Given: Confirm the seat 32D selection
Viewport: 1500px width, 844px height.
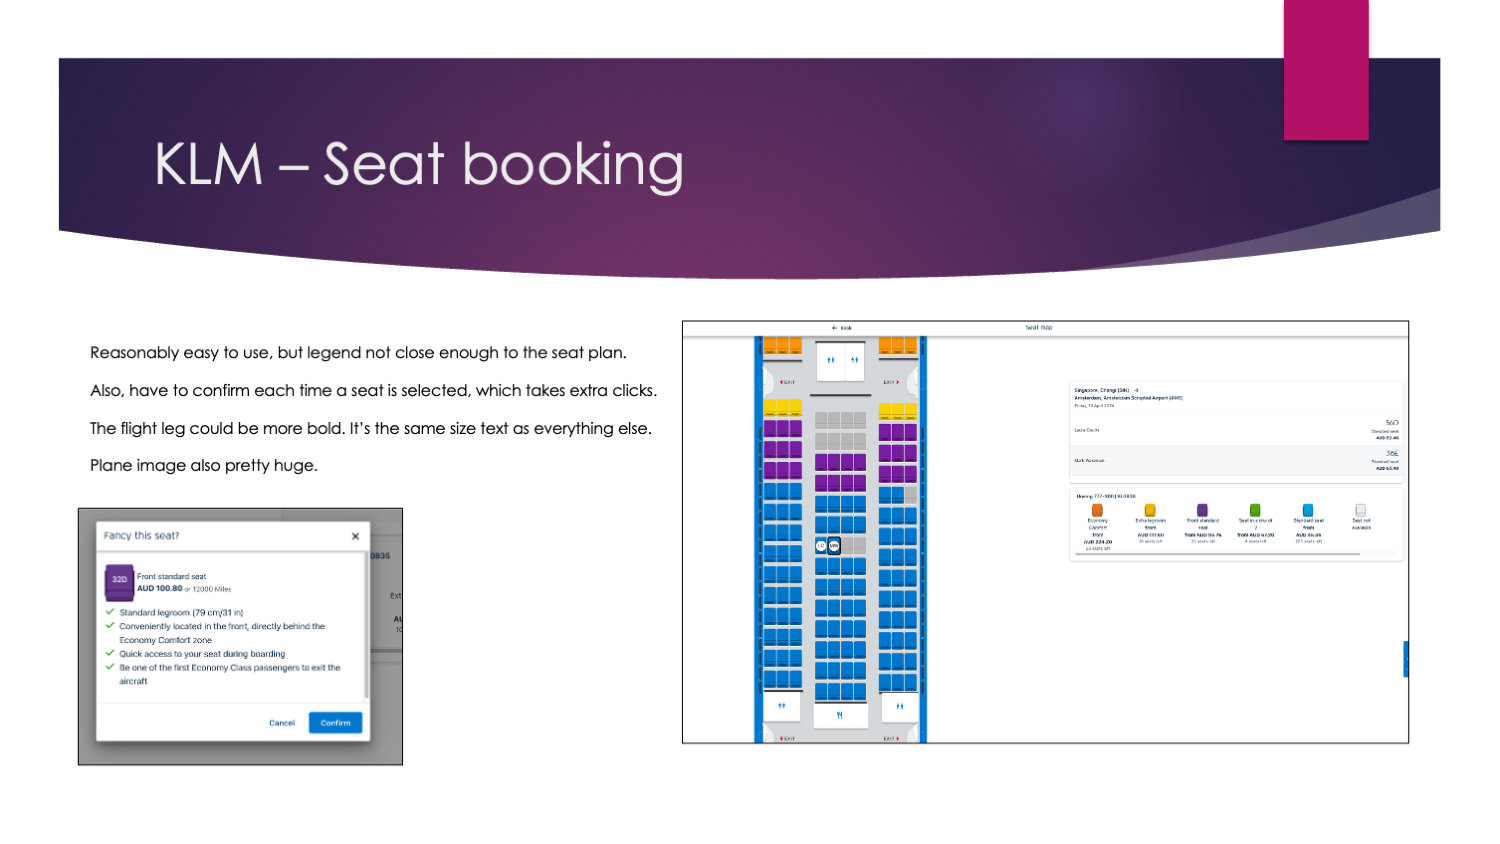Looking at the screenshot, I should [x=335, y=722].
